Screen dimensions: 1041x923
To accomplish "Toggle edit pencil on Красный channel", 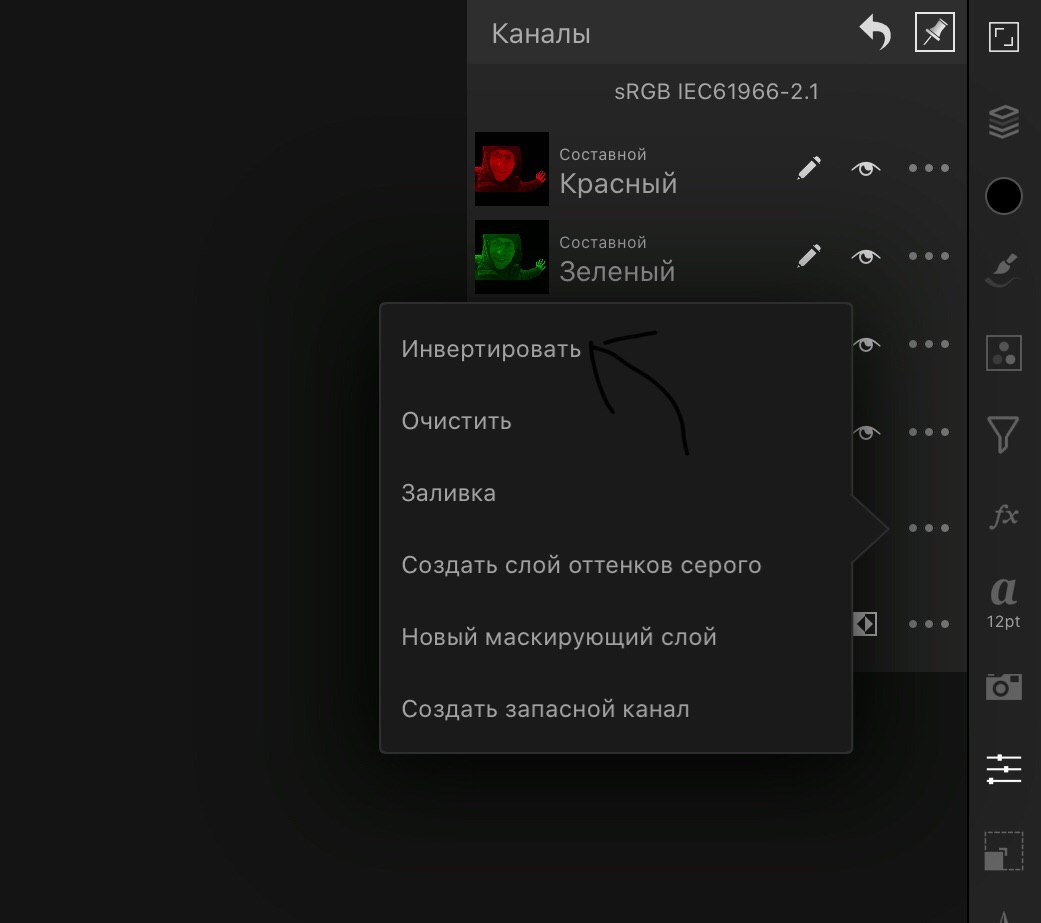I will click(809, 168).
